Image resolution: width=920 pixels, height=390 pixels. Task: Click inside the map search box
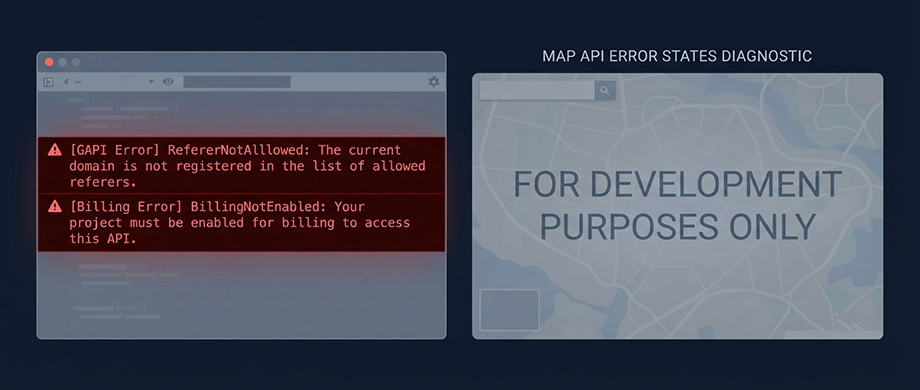pyautogui.click(x=537, y=91)
